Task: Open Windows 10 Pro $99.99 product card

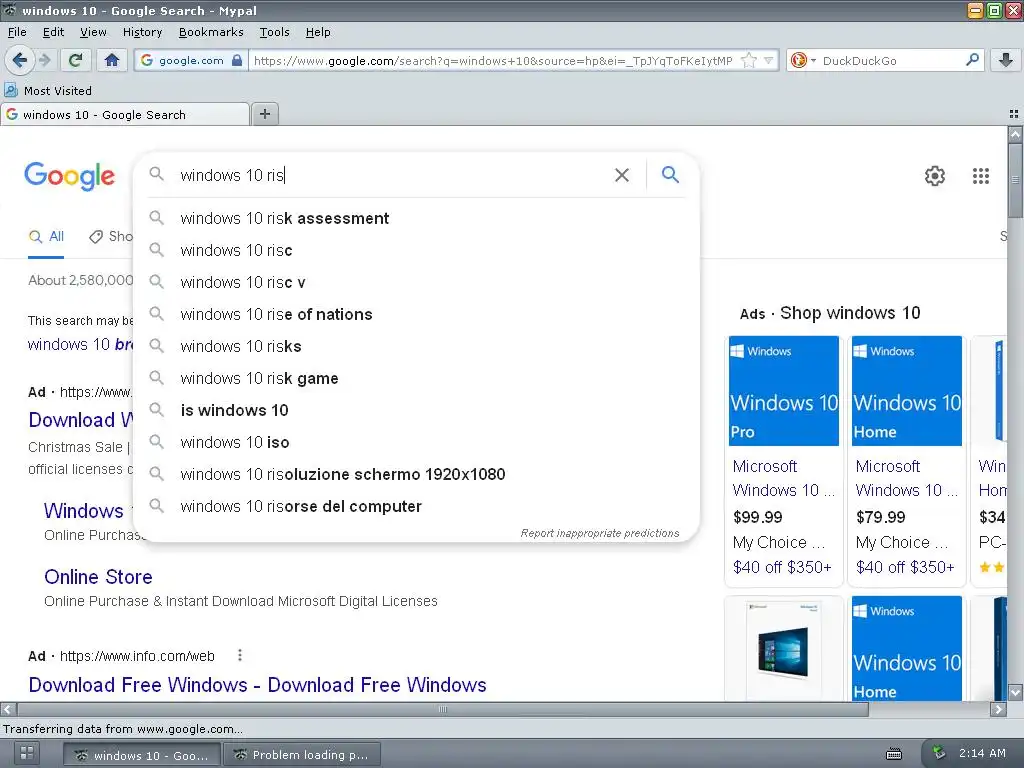Action: click(783, 460)
